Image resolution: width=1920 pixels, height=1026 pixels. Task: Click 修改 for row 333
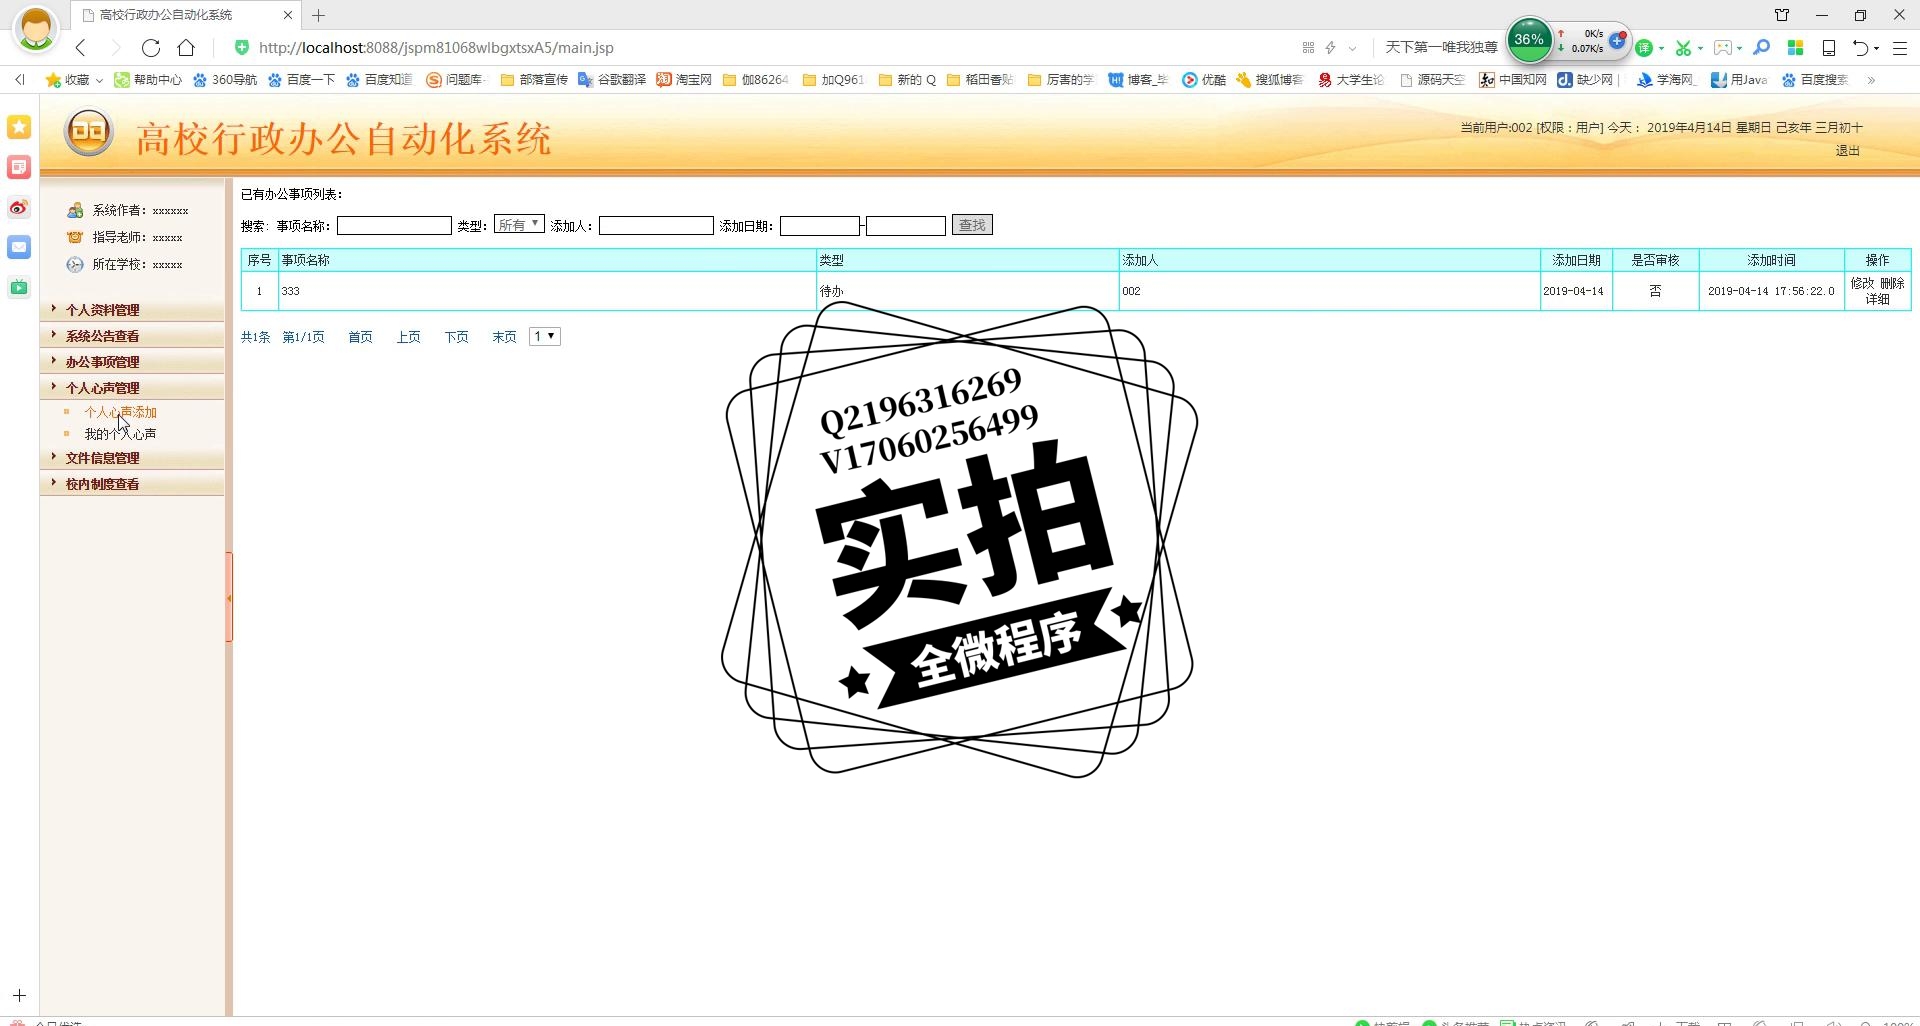[1863, 284]
